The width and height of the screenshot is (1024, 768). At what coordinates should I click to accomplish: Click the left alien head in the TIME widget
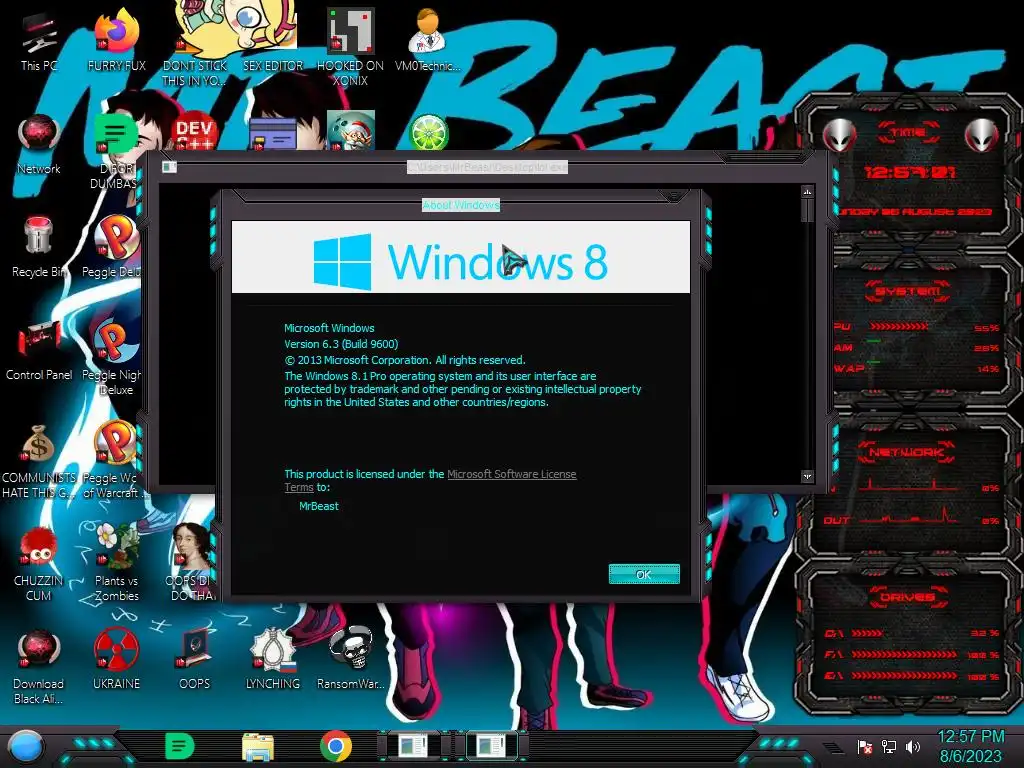(x=839, y=135)
